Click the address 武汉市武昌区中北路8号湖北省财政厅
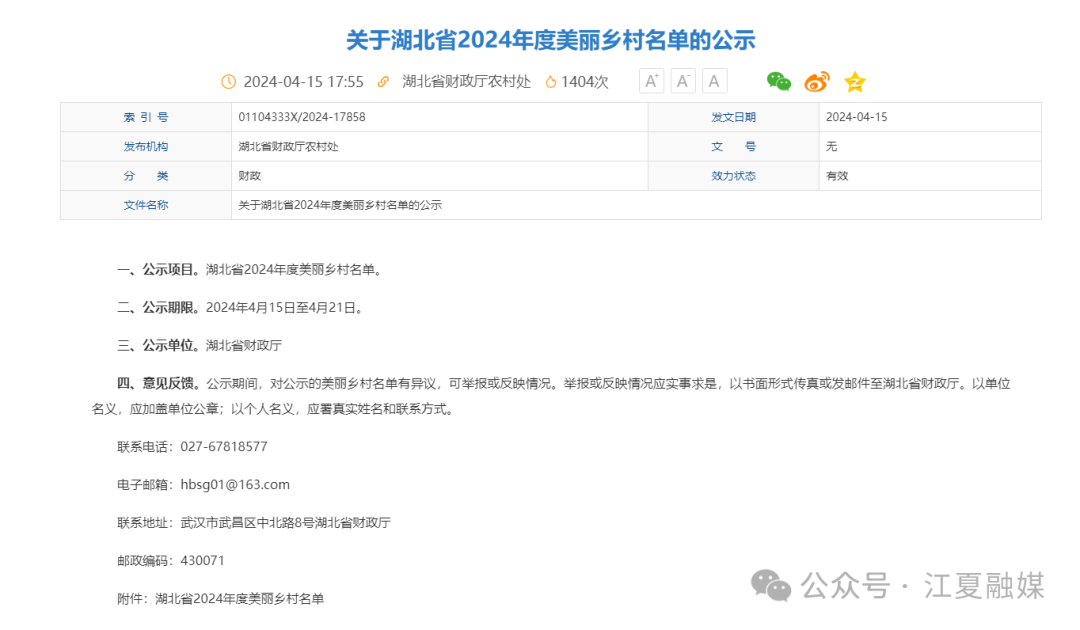The height and width of the screenshot is (630, 1080). (x=285, y=523)
